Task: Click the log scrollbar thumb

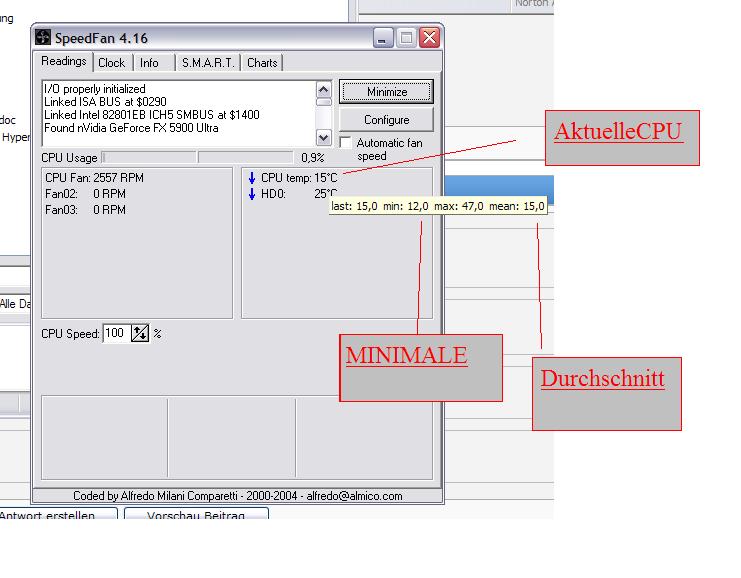Action: 324,102
